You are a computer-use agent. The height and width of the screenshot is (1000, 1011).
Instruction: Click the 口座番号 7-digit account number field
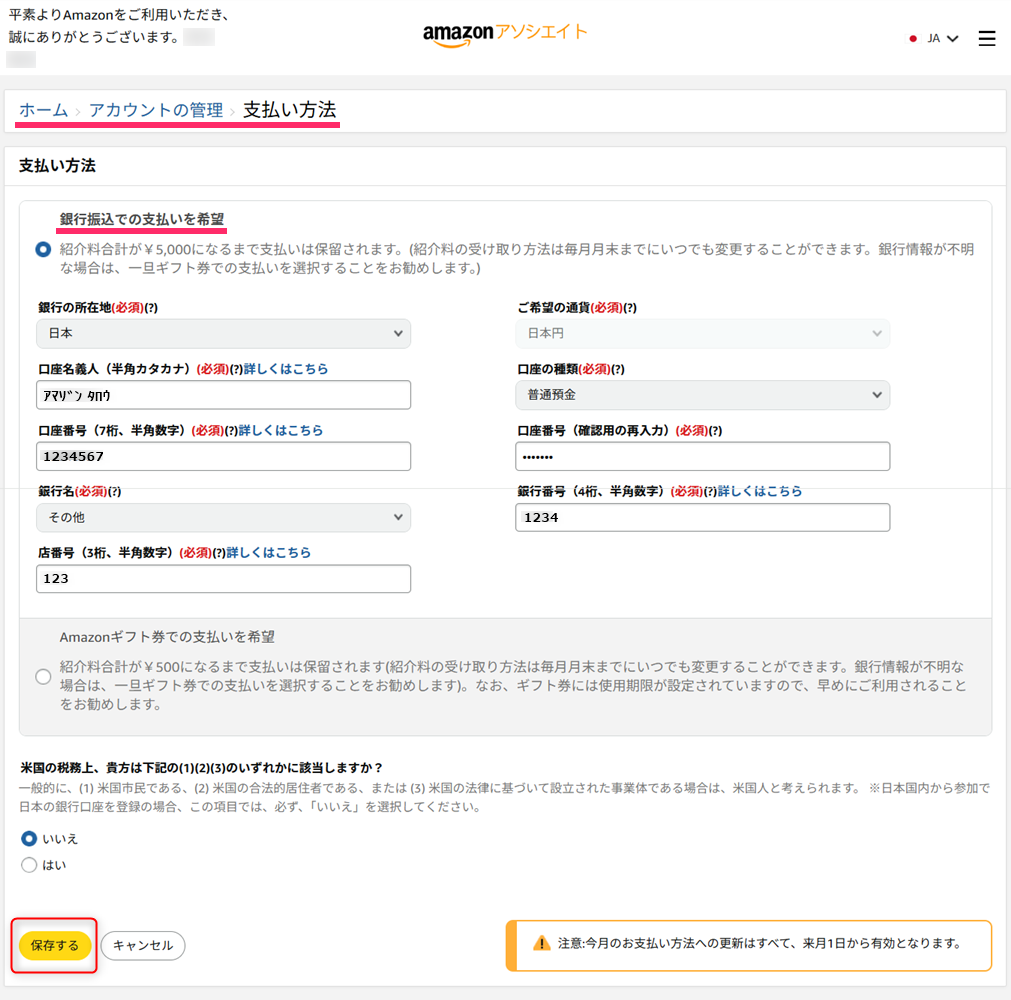click(x=223, y=456)
